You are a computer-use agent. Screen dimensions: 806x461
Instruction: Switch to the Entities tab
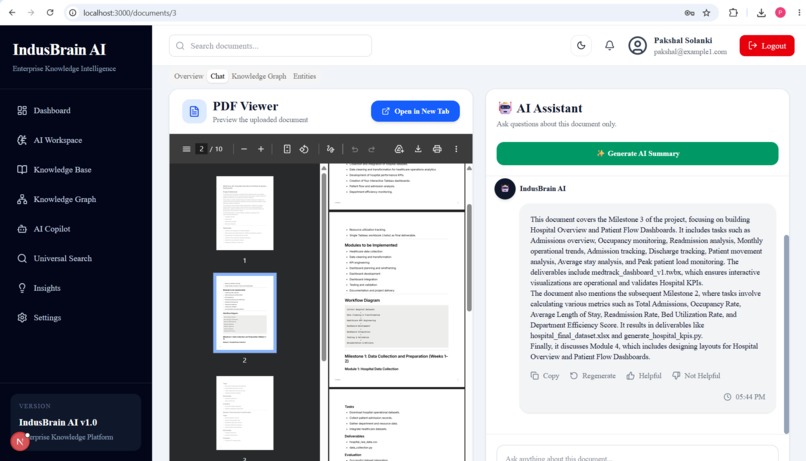[304, 76]
